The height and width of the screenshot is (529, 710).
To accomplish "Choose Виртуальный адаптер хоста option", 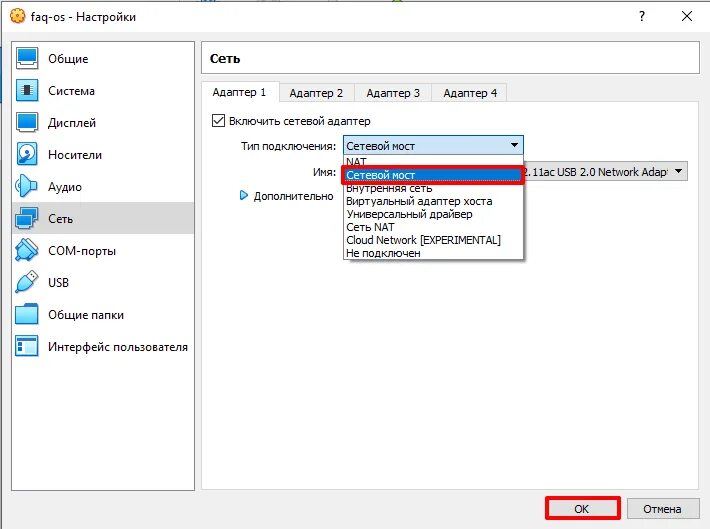I will [x=433, y=201].
